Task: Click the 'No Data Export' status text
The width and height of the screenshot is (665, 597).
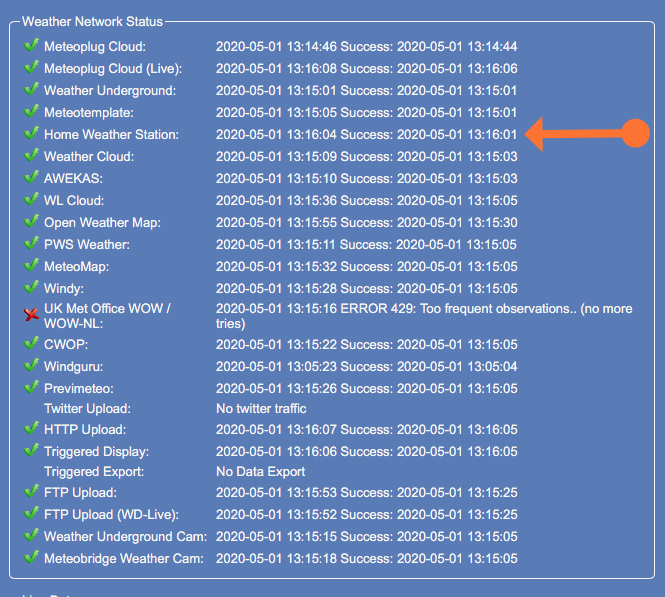Action: (x=260, y=472)
